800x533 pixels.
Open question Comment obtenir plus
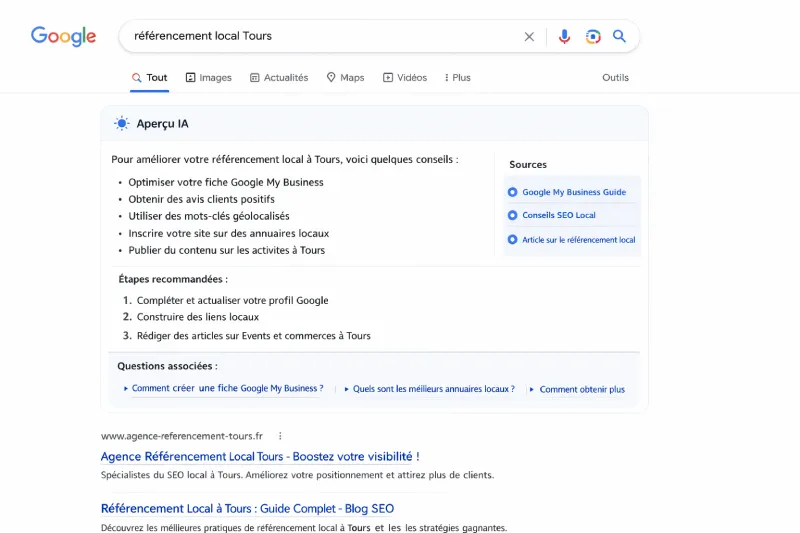click(582, 389)
